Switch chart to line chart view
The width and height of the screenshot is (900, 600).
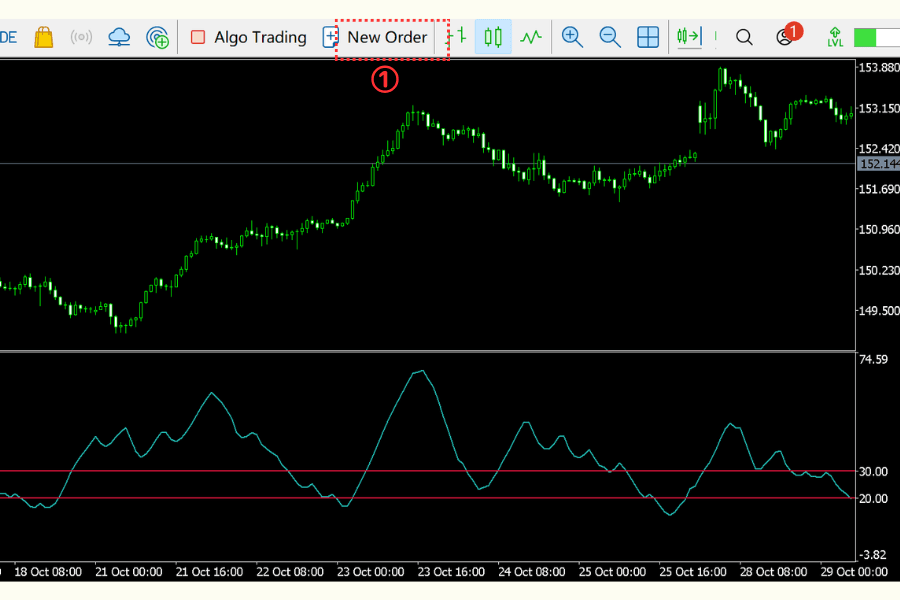click(x=531, y=37)
